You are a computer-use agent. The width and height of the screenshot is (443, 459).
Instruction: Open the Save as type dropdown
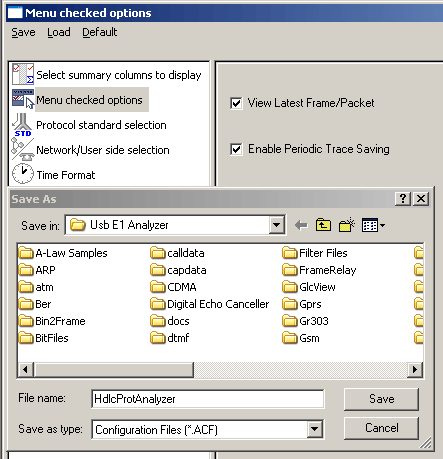click(x=314, y=429)
